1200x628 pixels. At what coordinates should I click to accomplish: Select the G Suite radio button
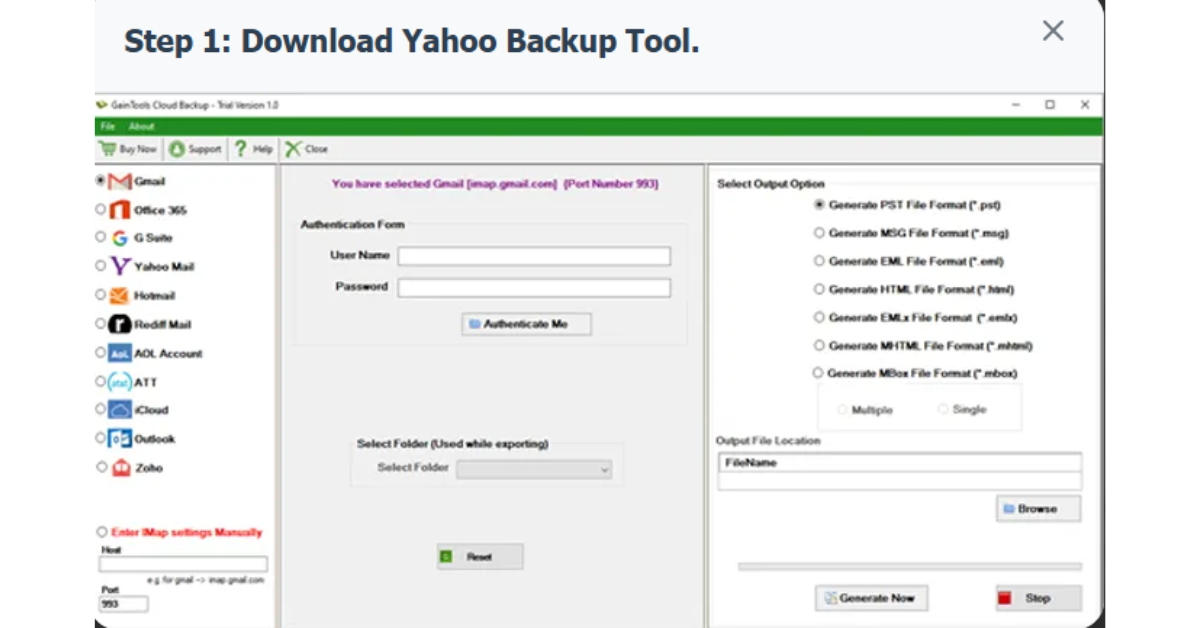[100, 237]
